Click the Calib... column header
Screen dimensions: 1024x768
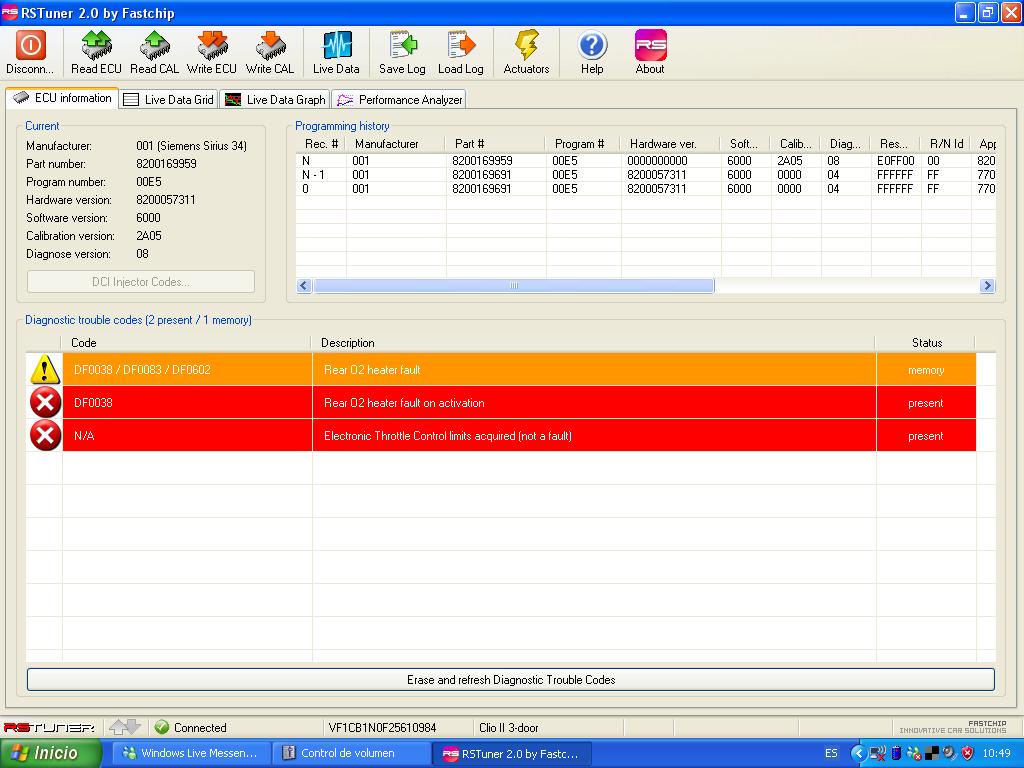click(795, 144)
